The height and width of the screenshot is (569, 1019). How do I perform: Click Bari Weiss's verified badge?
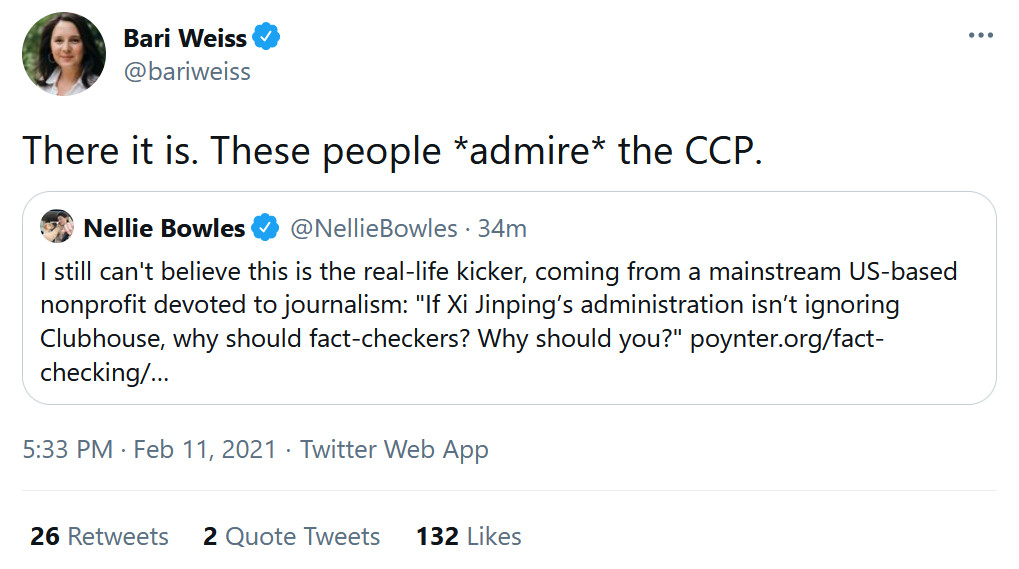coord(266,38)
